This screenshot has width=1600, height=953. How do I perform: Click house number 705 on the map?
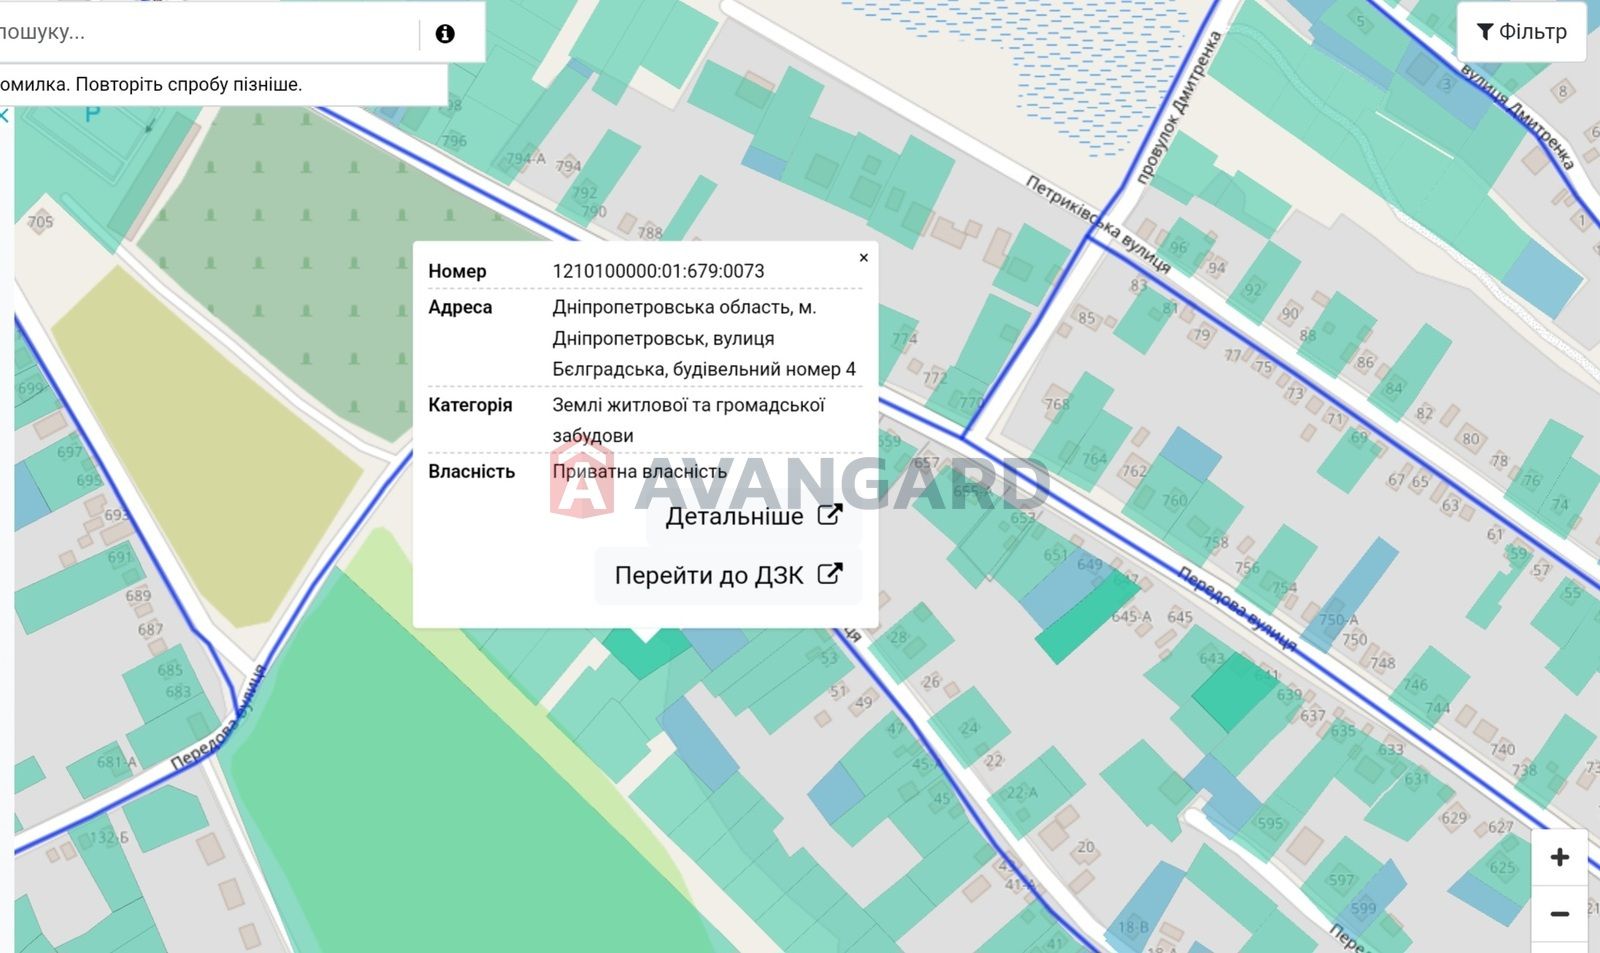[x=40, y=222]
